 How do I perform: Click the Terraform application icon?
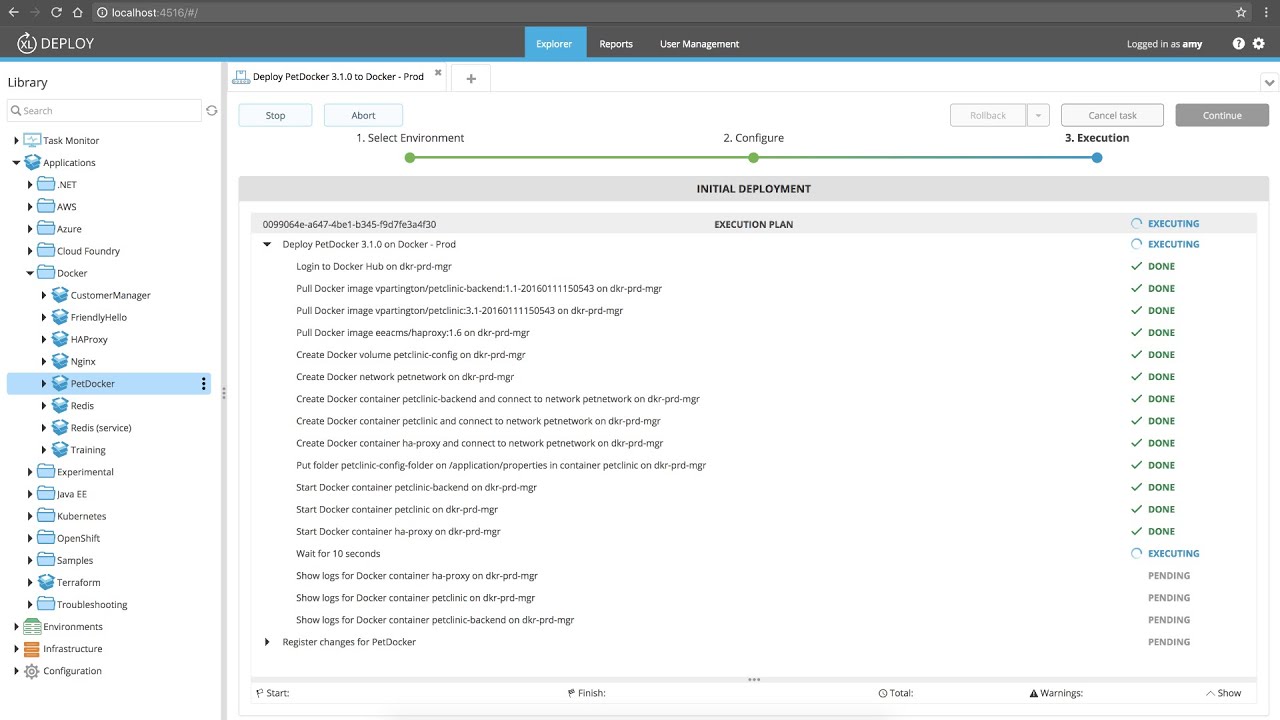click(x=46, y=582)
